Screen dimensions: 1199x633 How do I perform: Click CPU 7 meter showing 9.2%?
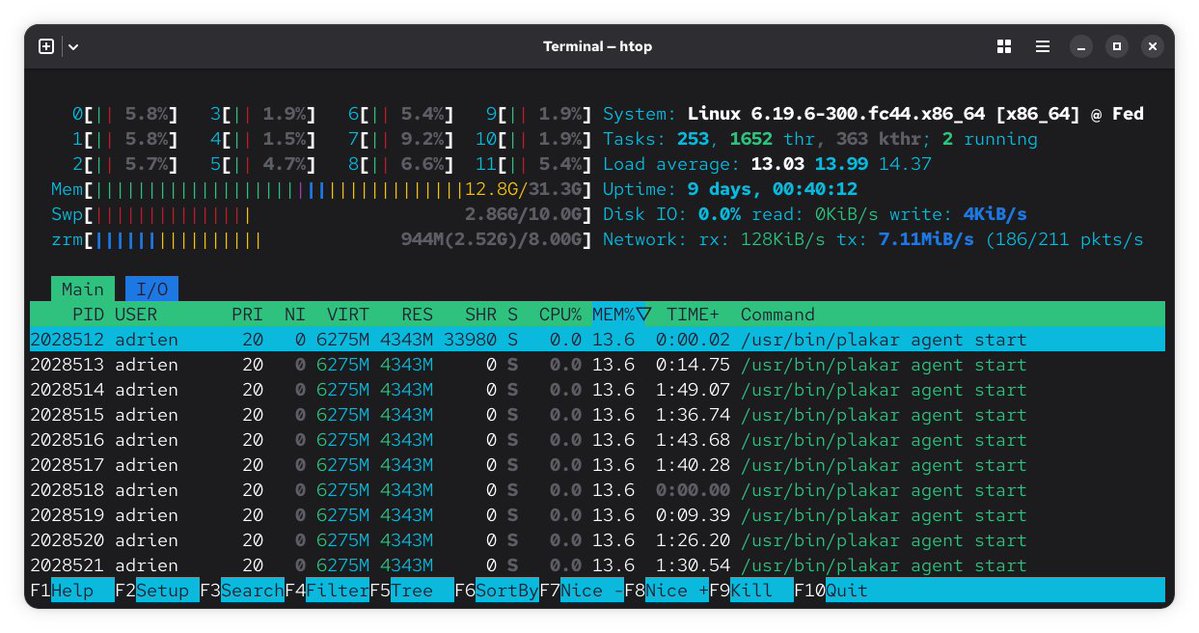(400, 139)
